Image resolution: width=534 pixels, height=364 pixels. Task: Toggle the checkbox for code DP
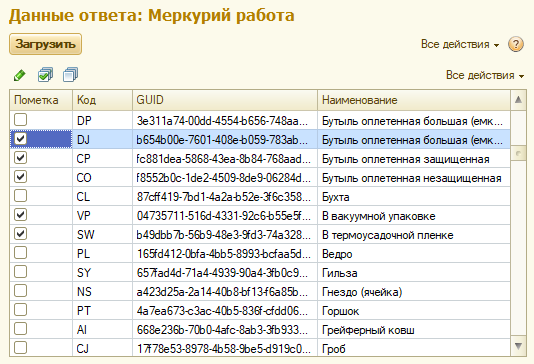tap(20, 120)
